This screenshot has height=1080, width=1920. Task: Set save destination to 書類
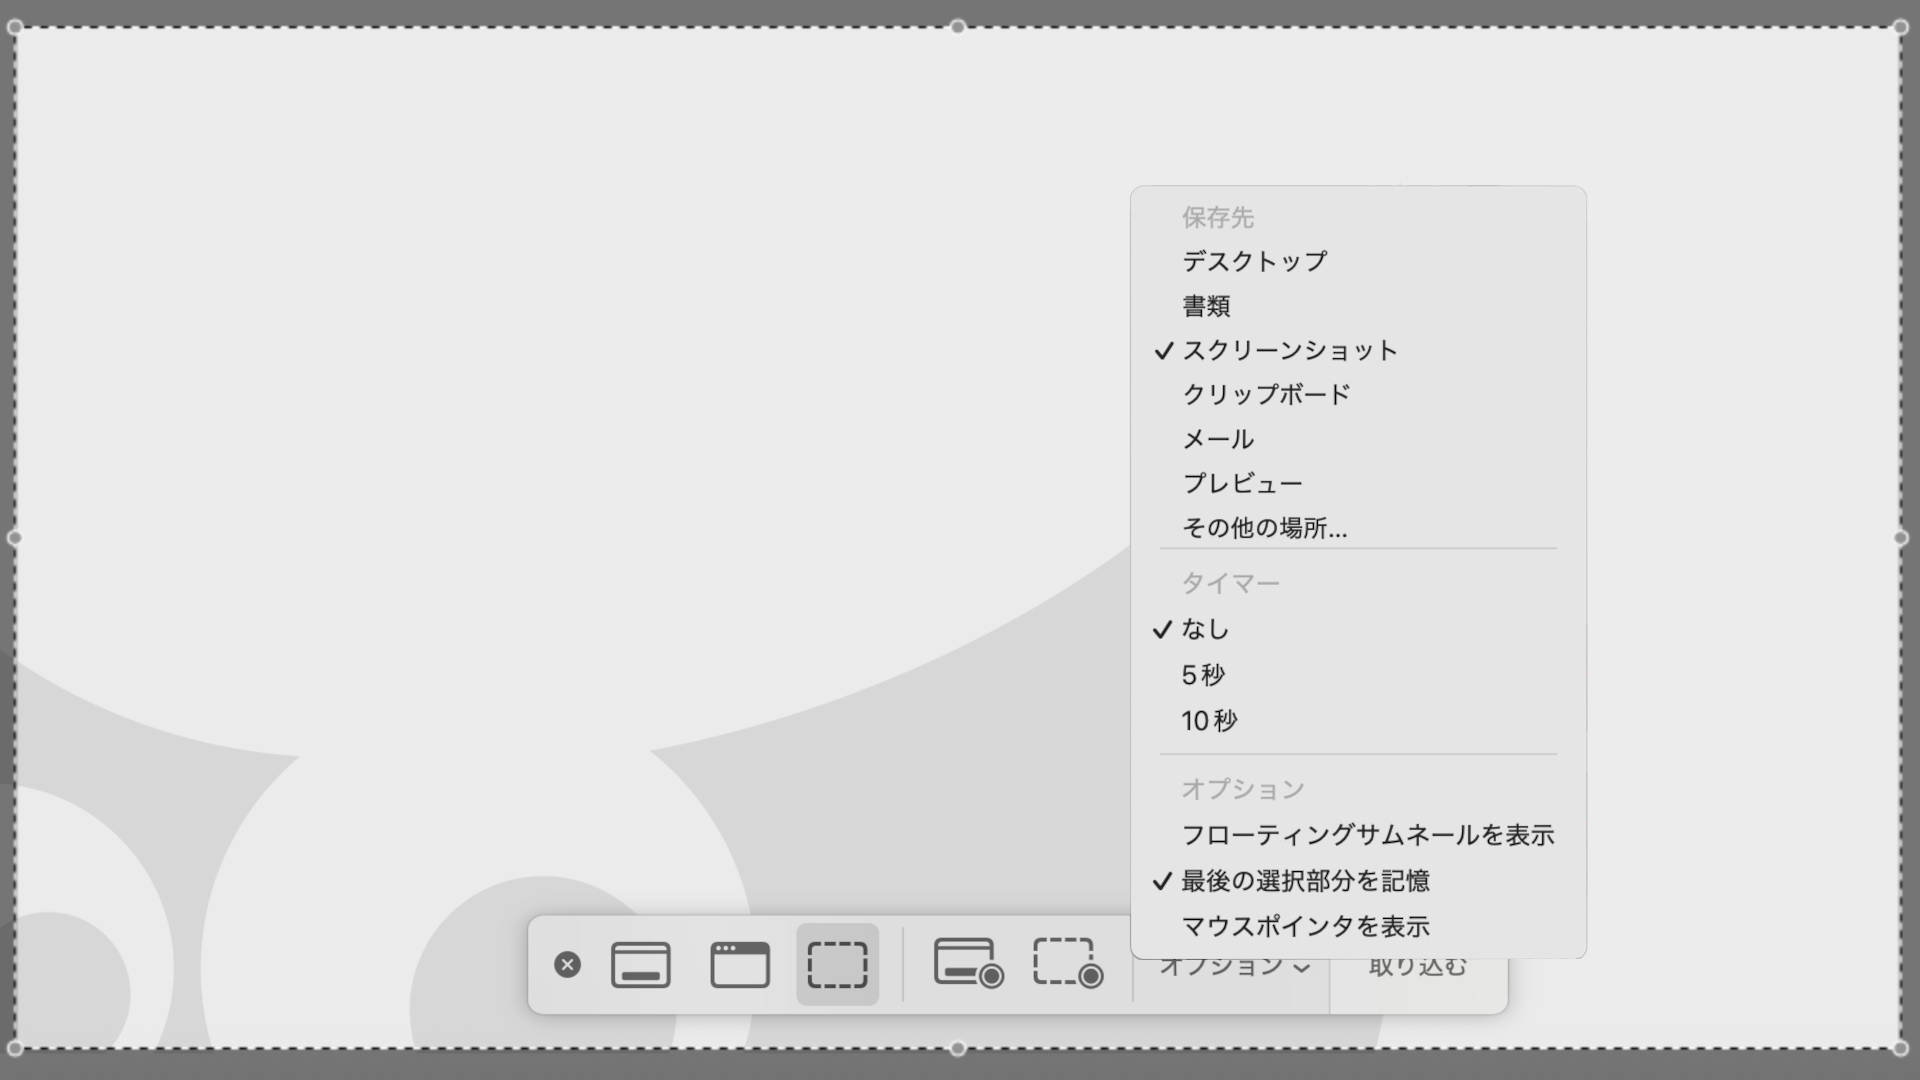[1207, 306]
